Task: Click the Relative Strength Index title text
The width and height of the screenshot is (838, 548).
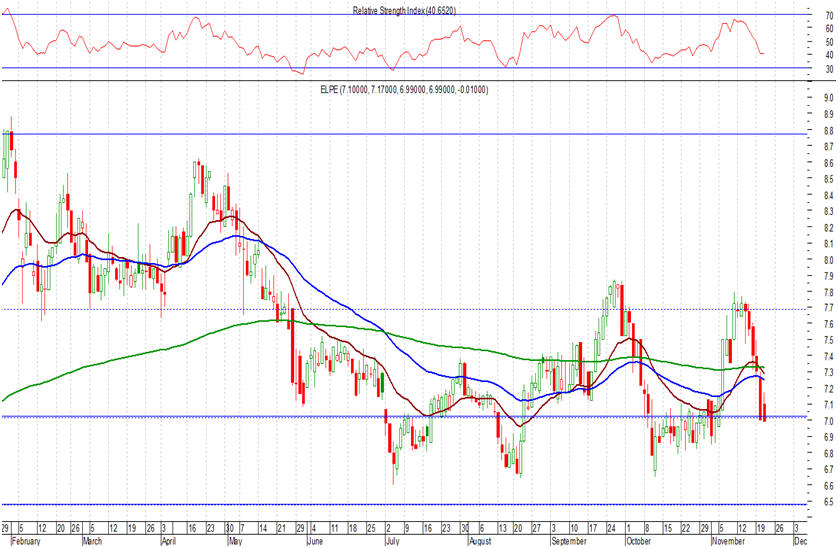Action: (404, 10)
